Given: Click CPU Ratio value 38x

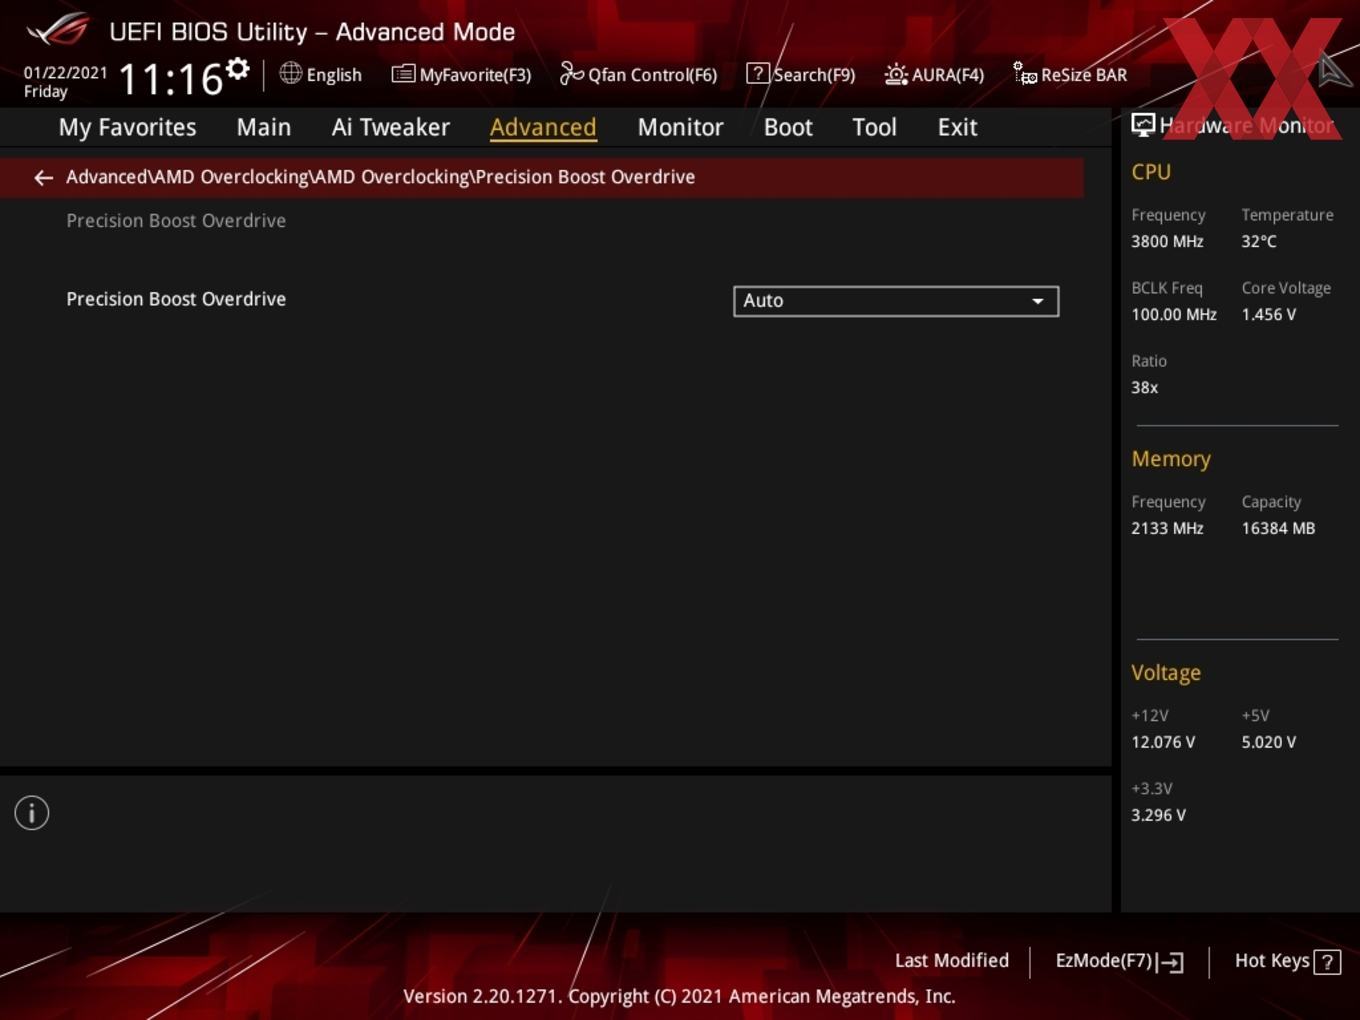Looking at the screenshot, I should pyautogui.click(x=1145, y=387).
